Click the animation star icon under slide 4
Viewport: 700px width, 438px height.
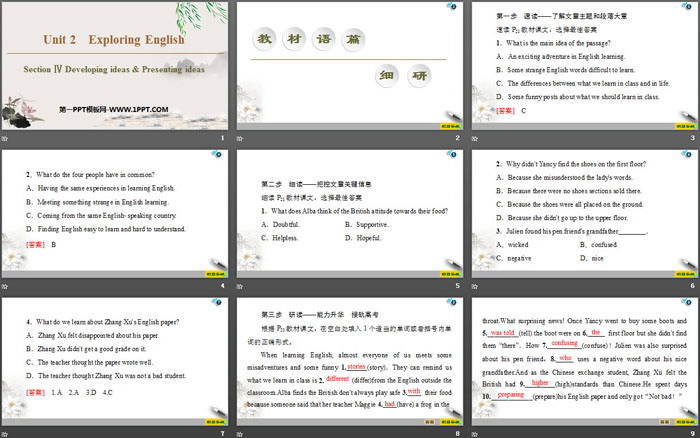(x=5, y=286)
